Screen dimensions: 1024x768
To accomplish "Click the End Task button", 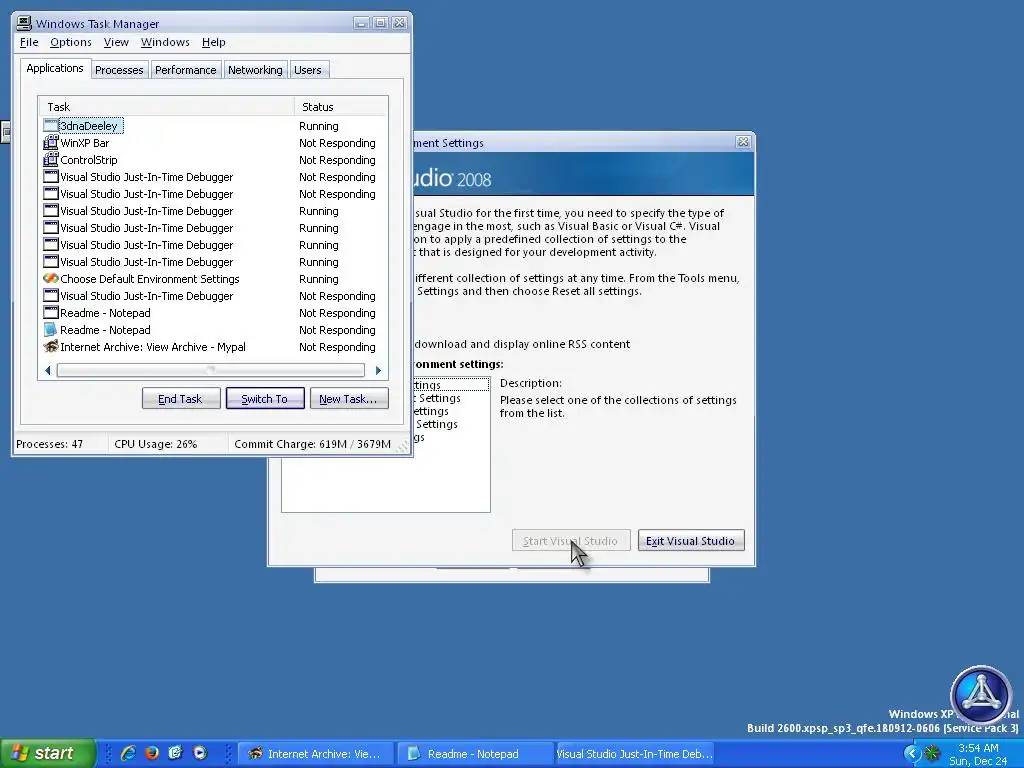I will (181, 398).
